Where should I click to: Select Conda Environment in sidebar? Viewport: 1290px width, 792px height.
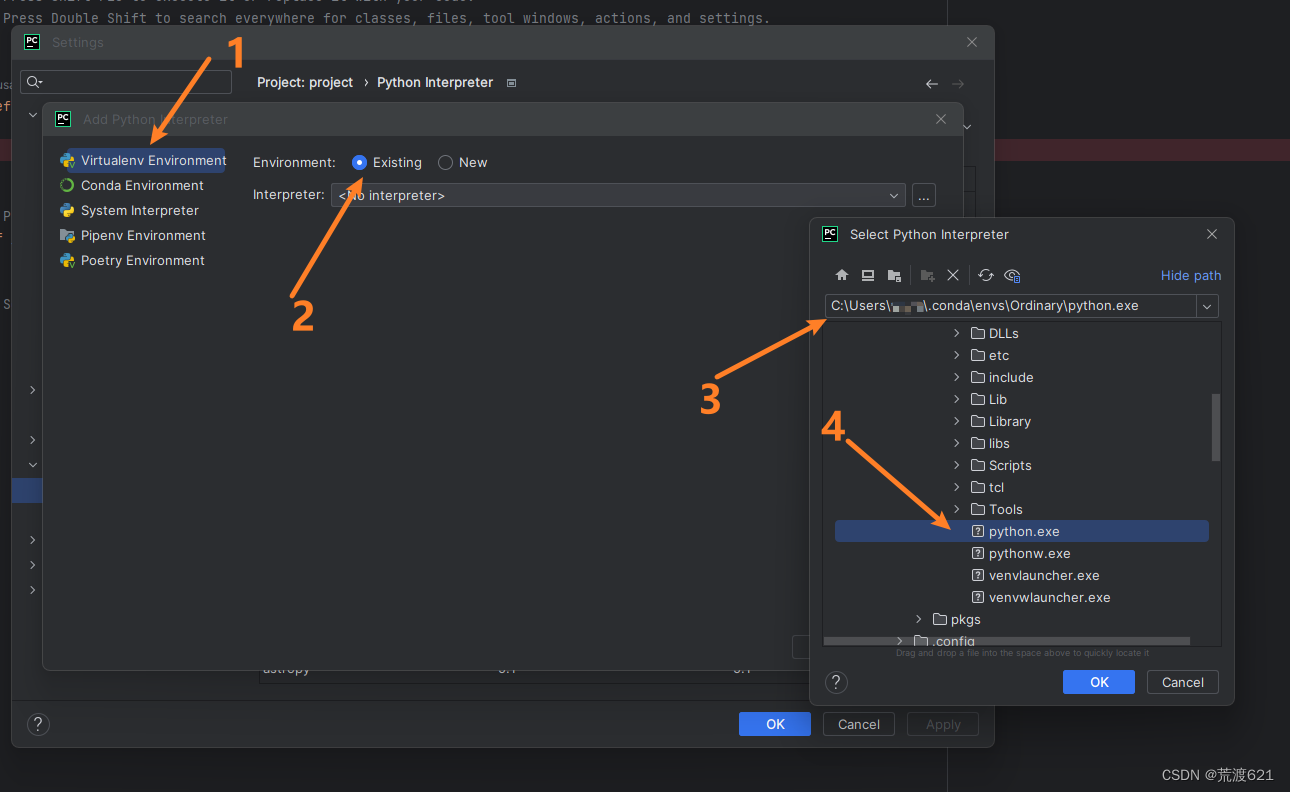pos(141,185)
